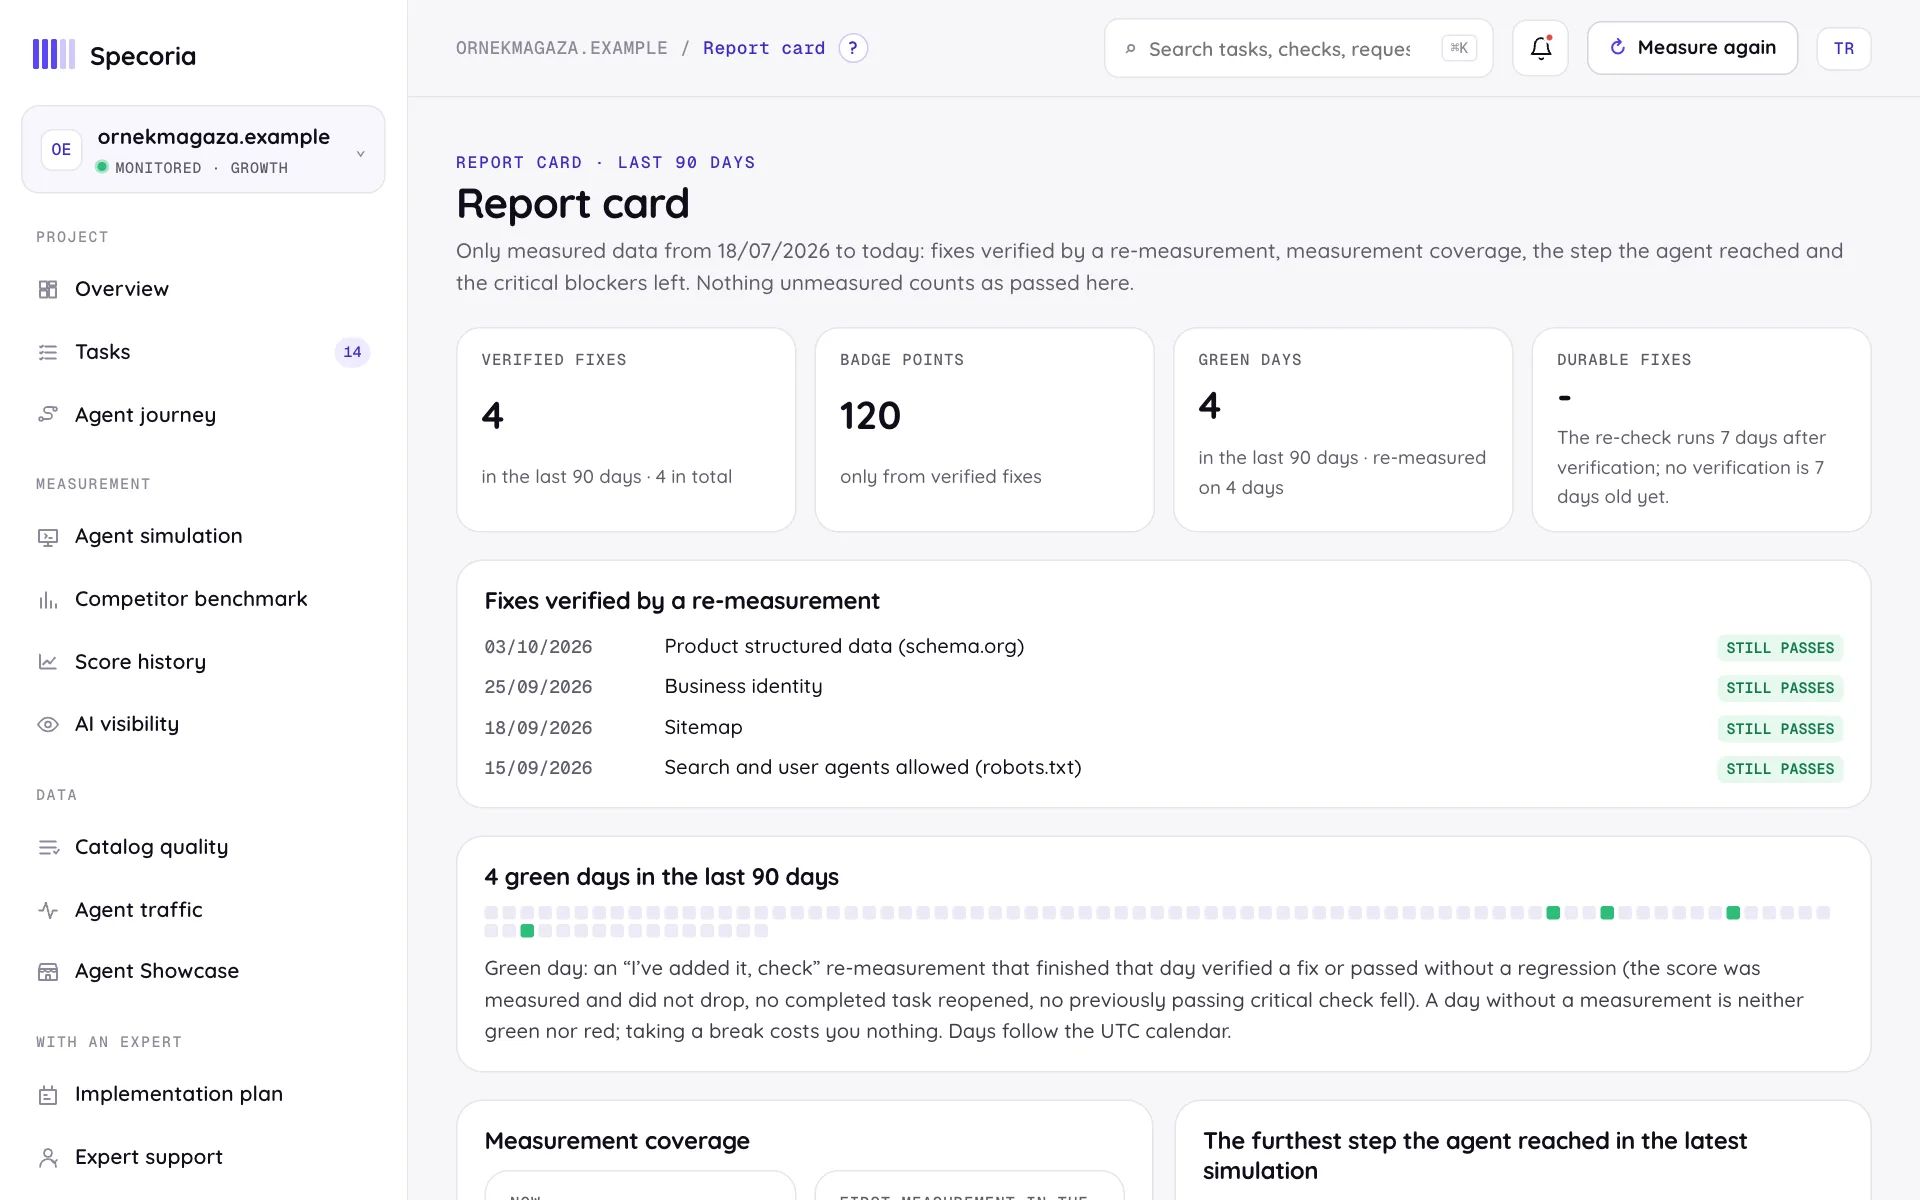The height and width of the screenshot is (1200, 1920).
Task: Click the Report card breadcrumb
Action: pyautogui.click(x=764, y=48)
